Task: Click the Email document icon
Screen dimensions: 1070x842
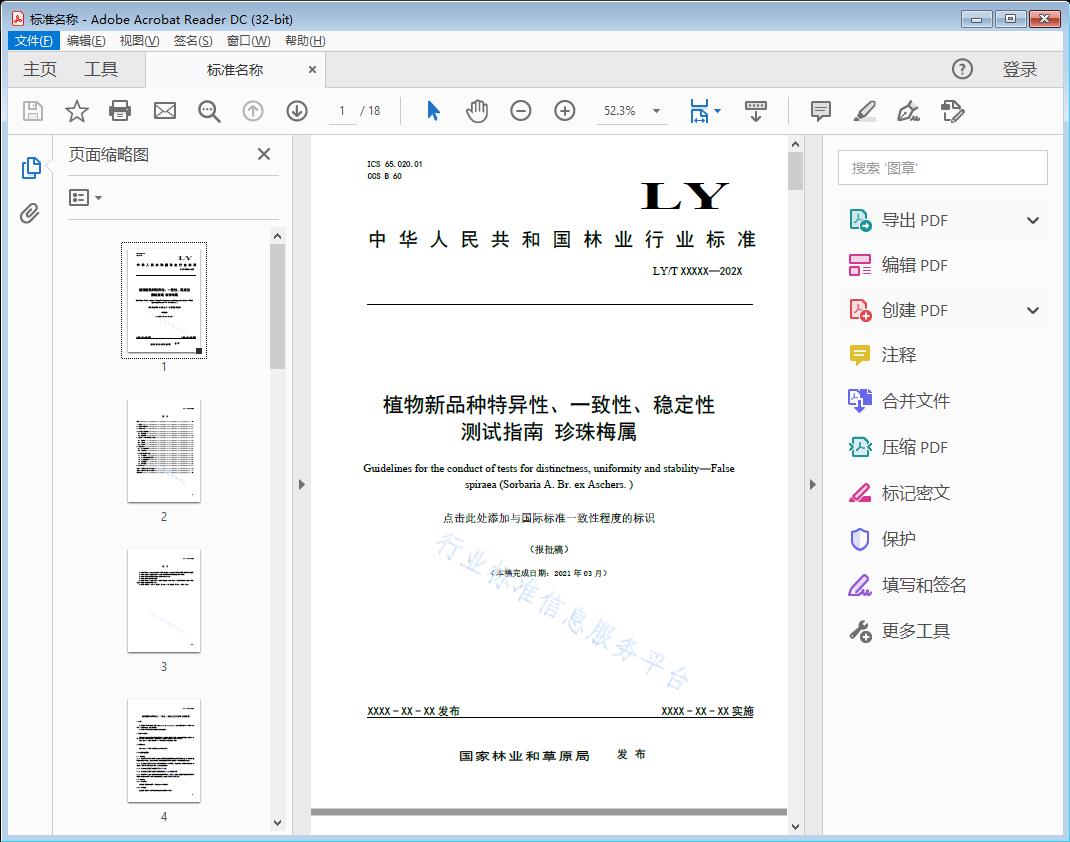Action: coord(164,111)
